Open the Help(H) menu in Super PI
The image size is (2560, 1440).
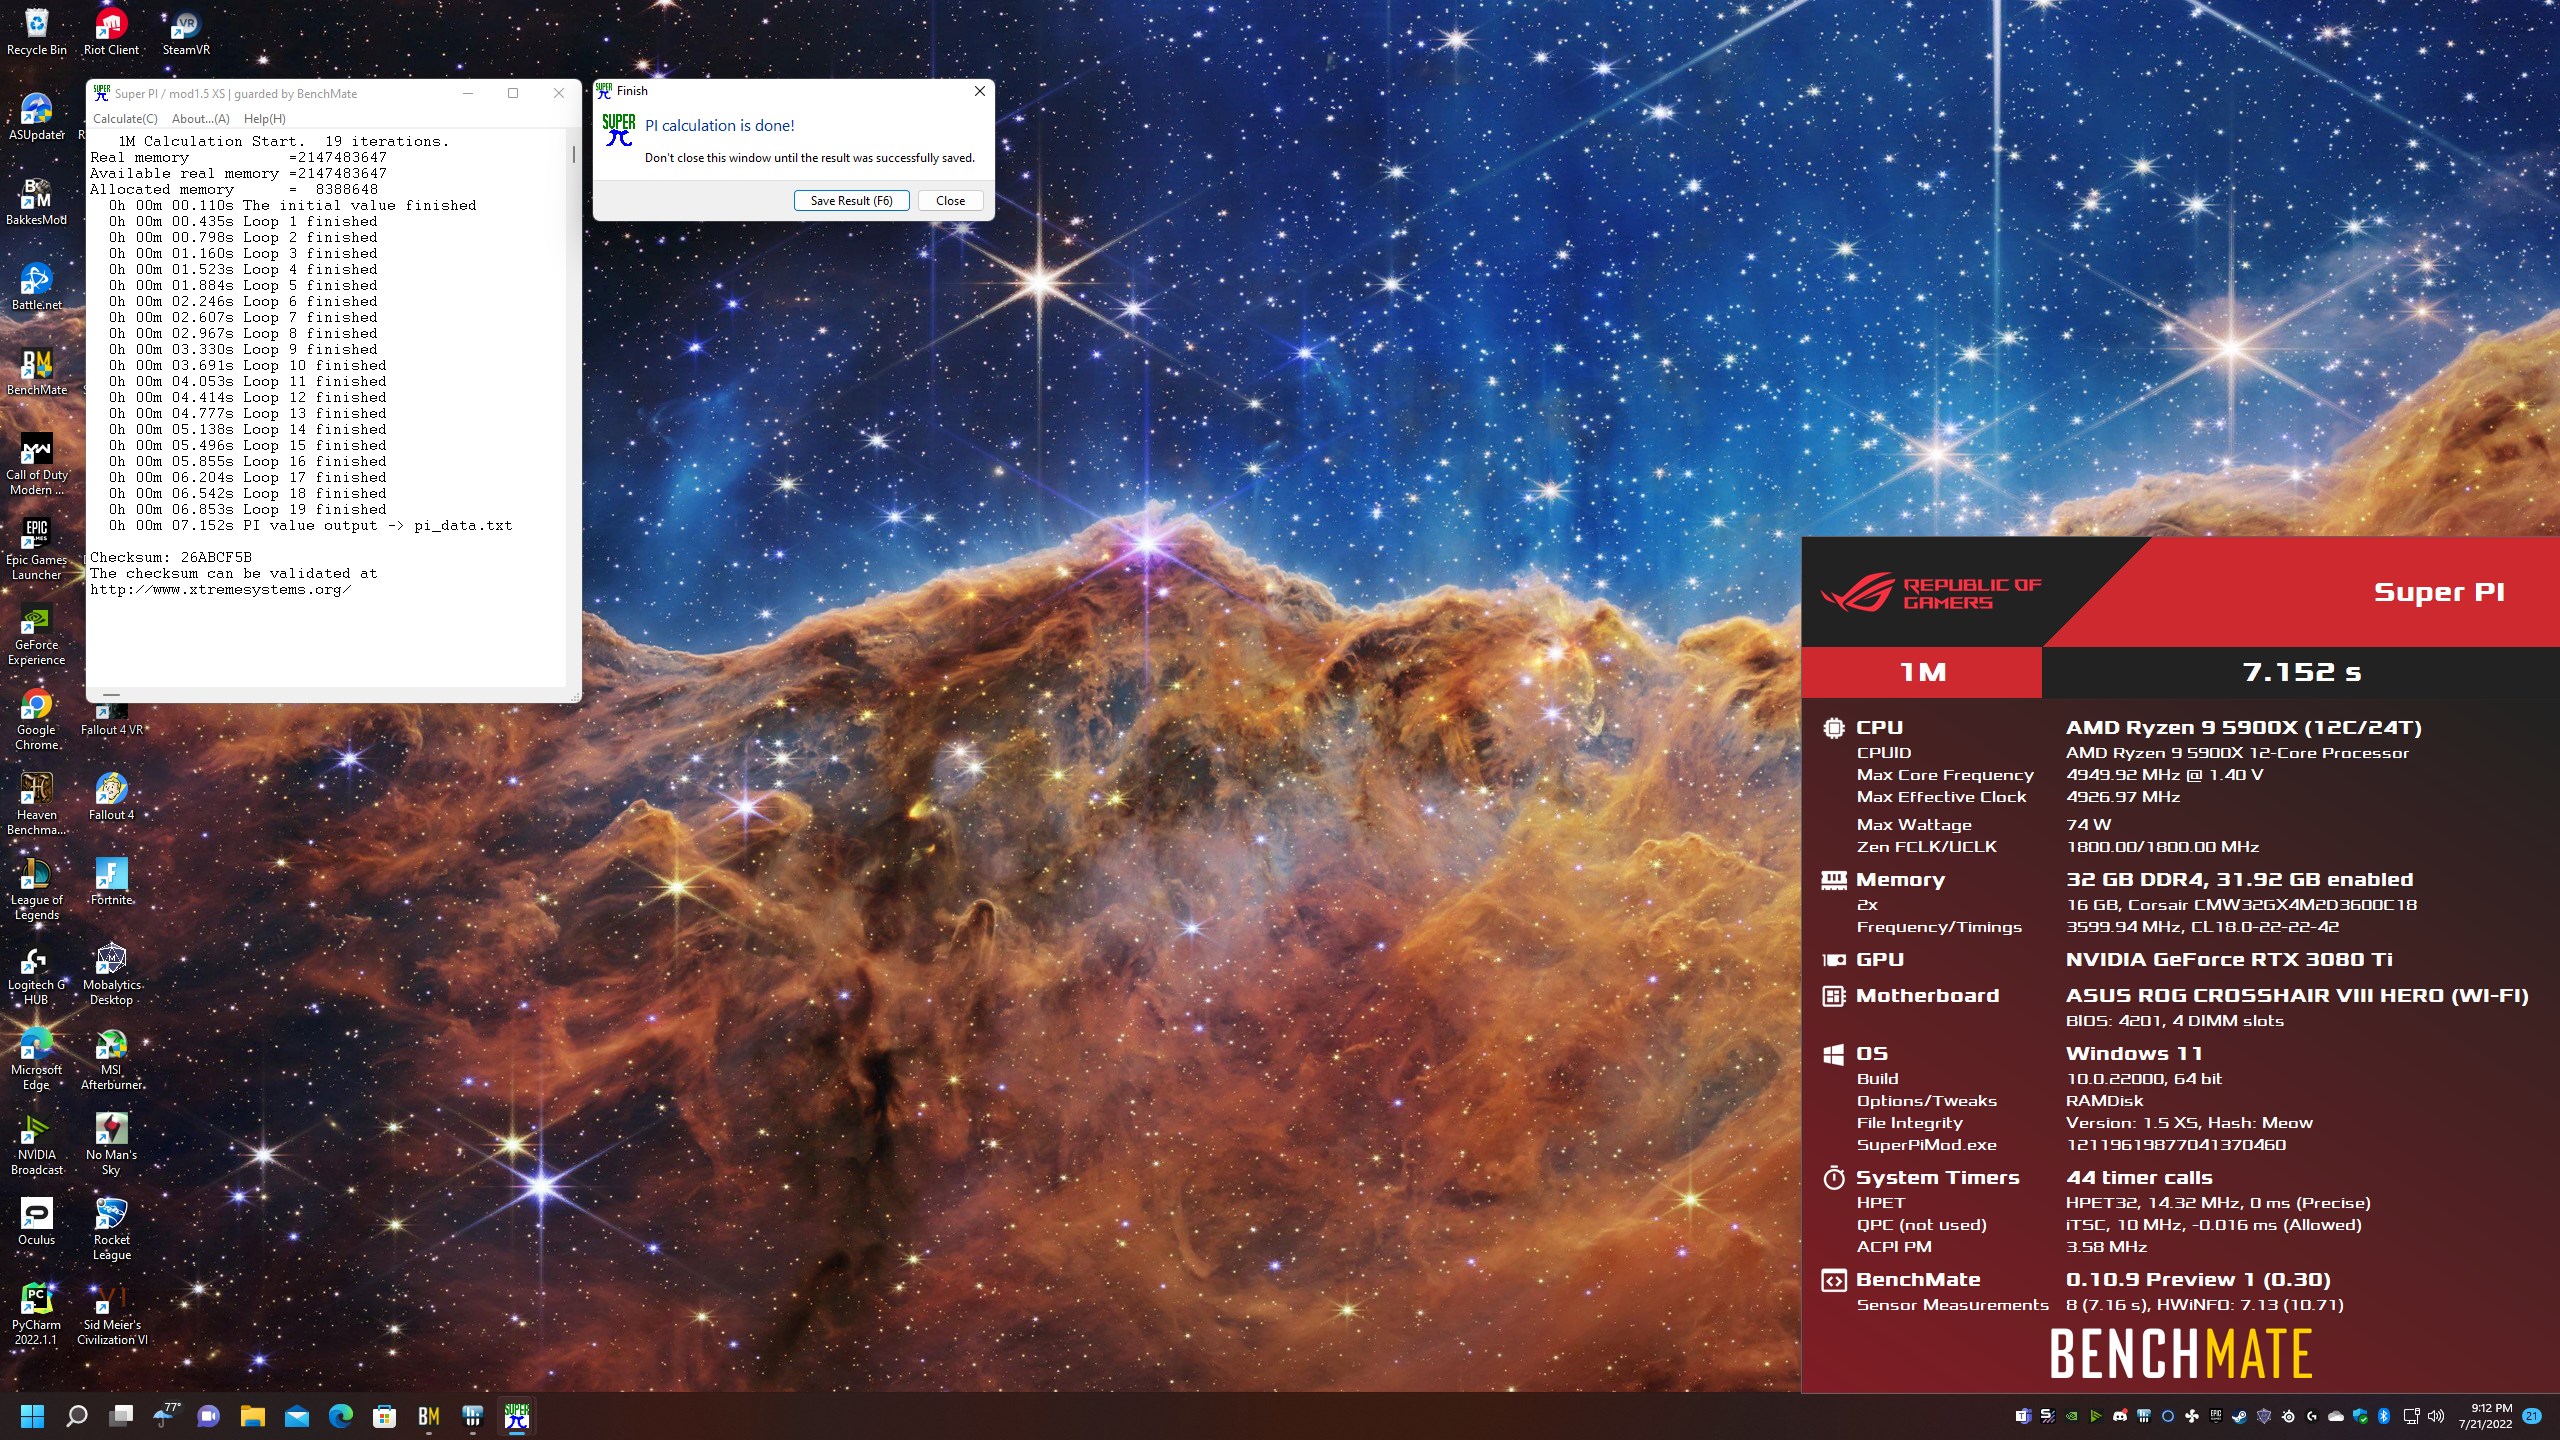[x=264, y=118]
